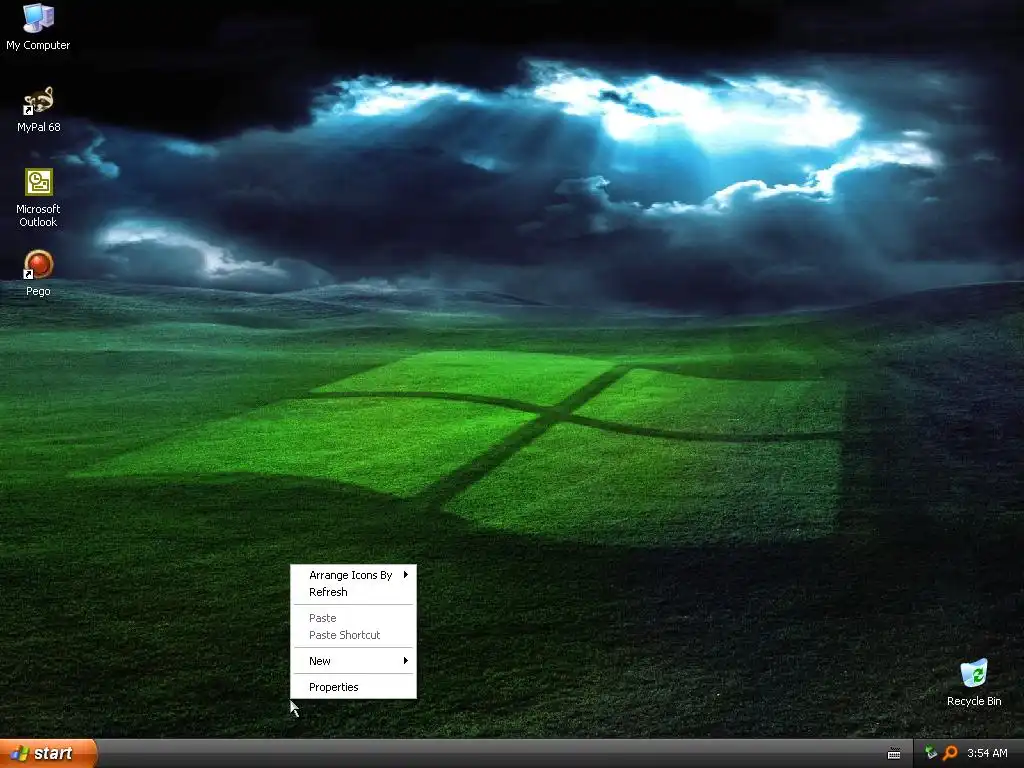Click the My Computer label text
The width and height of the screenshot is (1024, 768).
click(38, 45)
